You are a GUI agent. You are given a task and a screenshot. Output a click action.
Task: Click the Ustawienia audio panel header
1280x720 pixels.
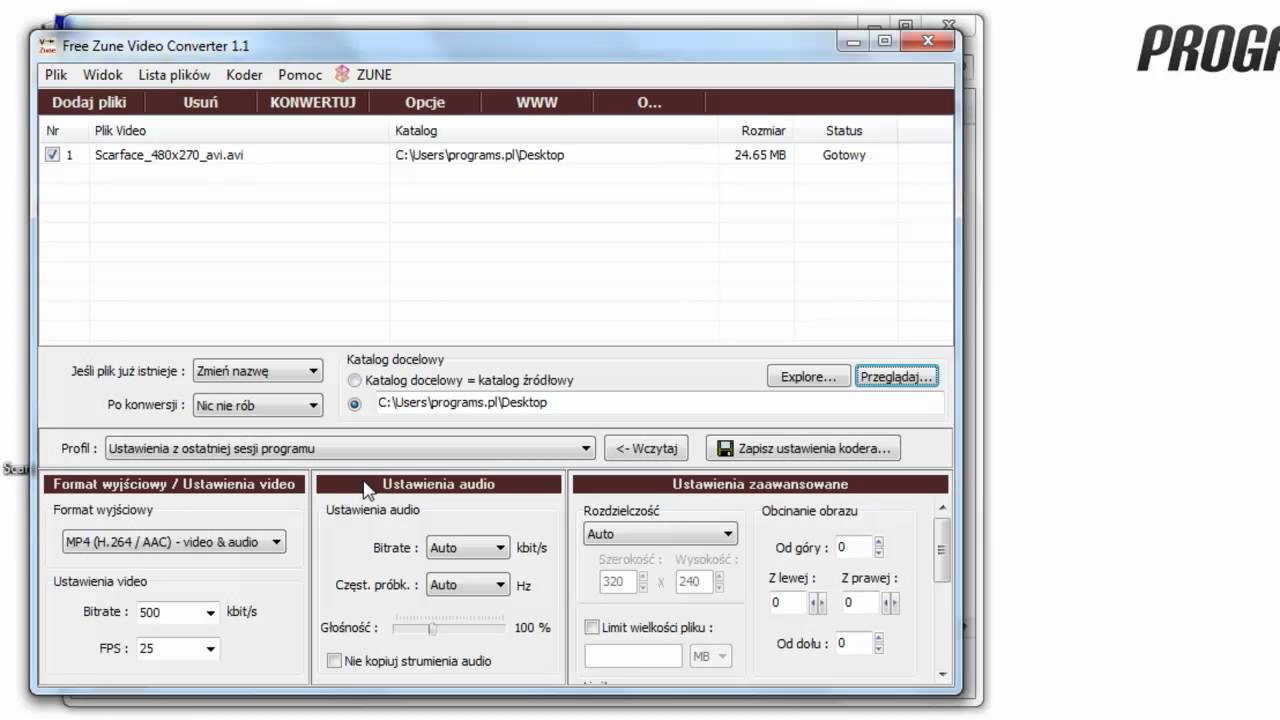click(438, 484)
